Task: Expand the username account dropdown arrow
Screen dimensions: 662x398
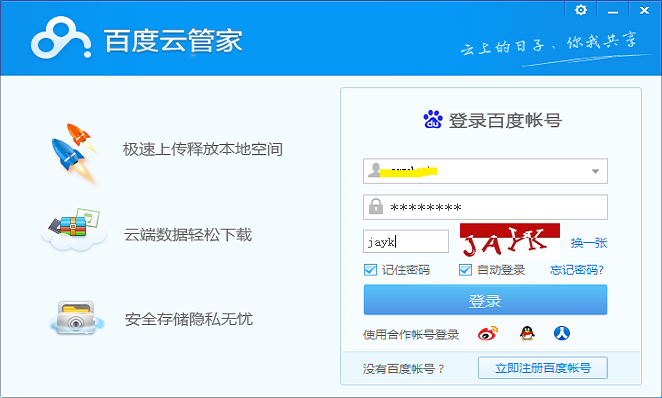Action: pyautogui.click(x=595, y=171)
